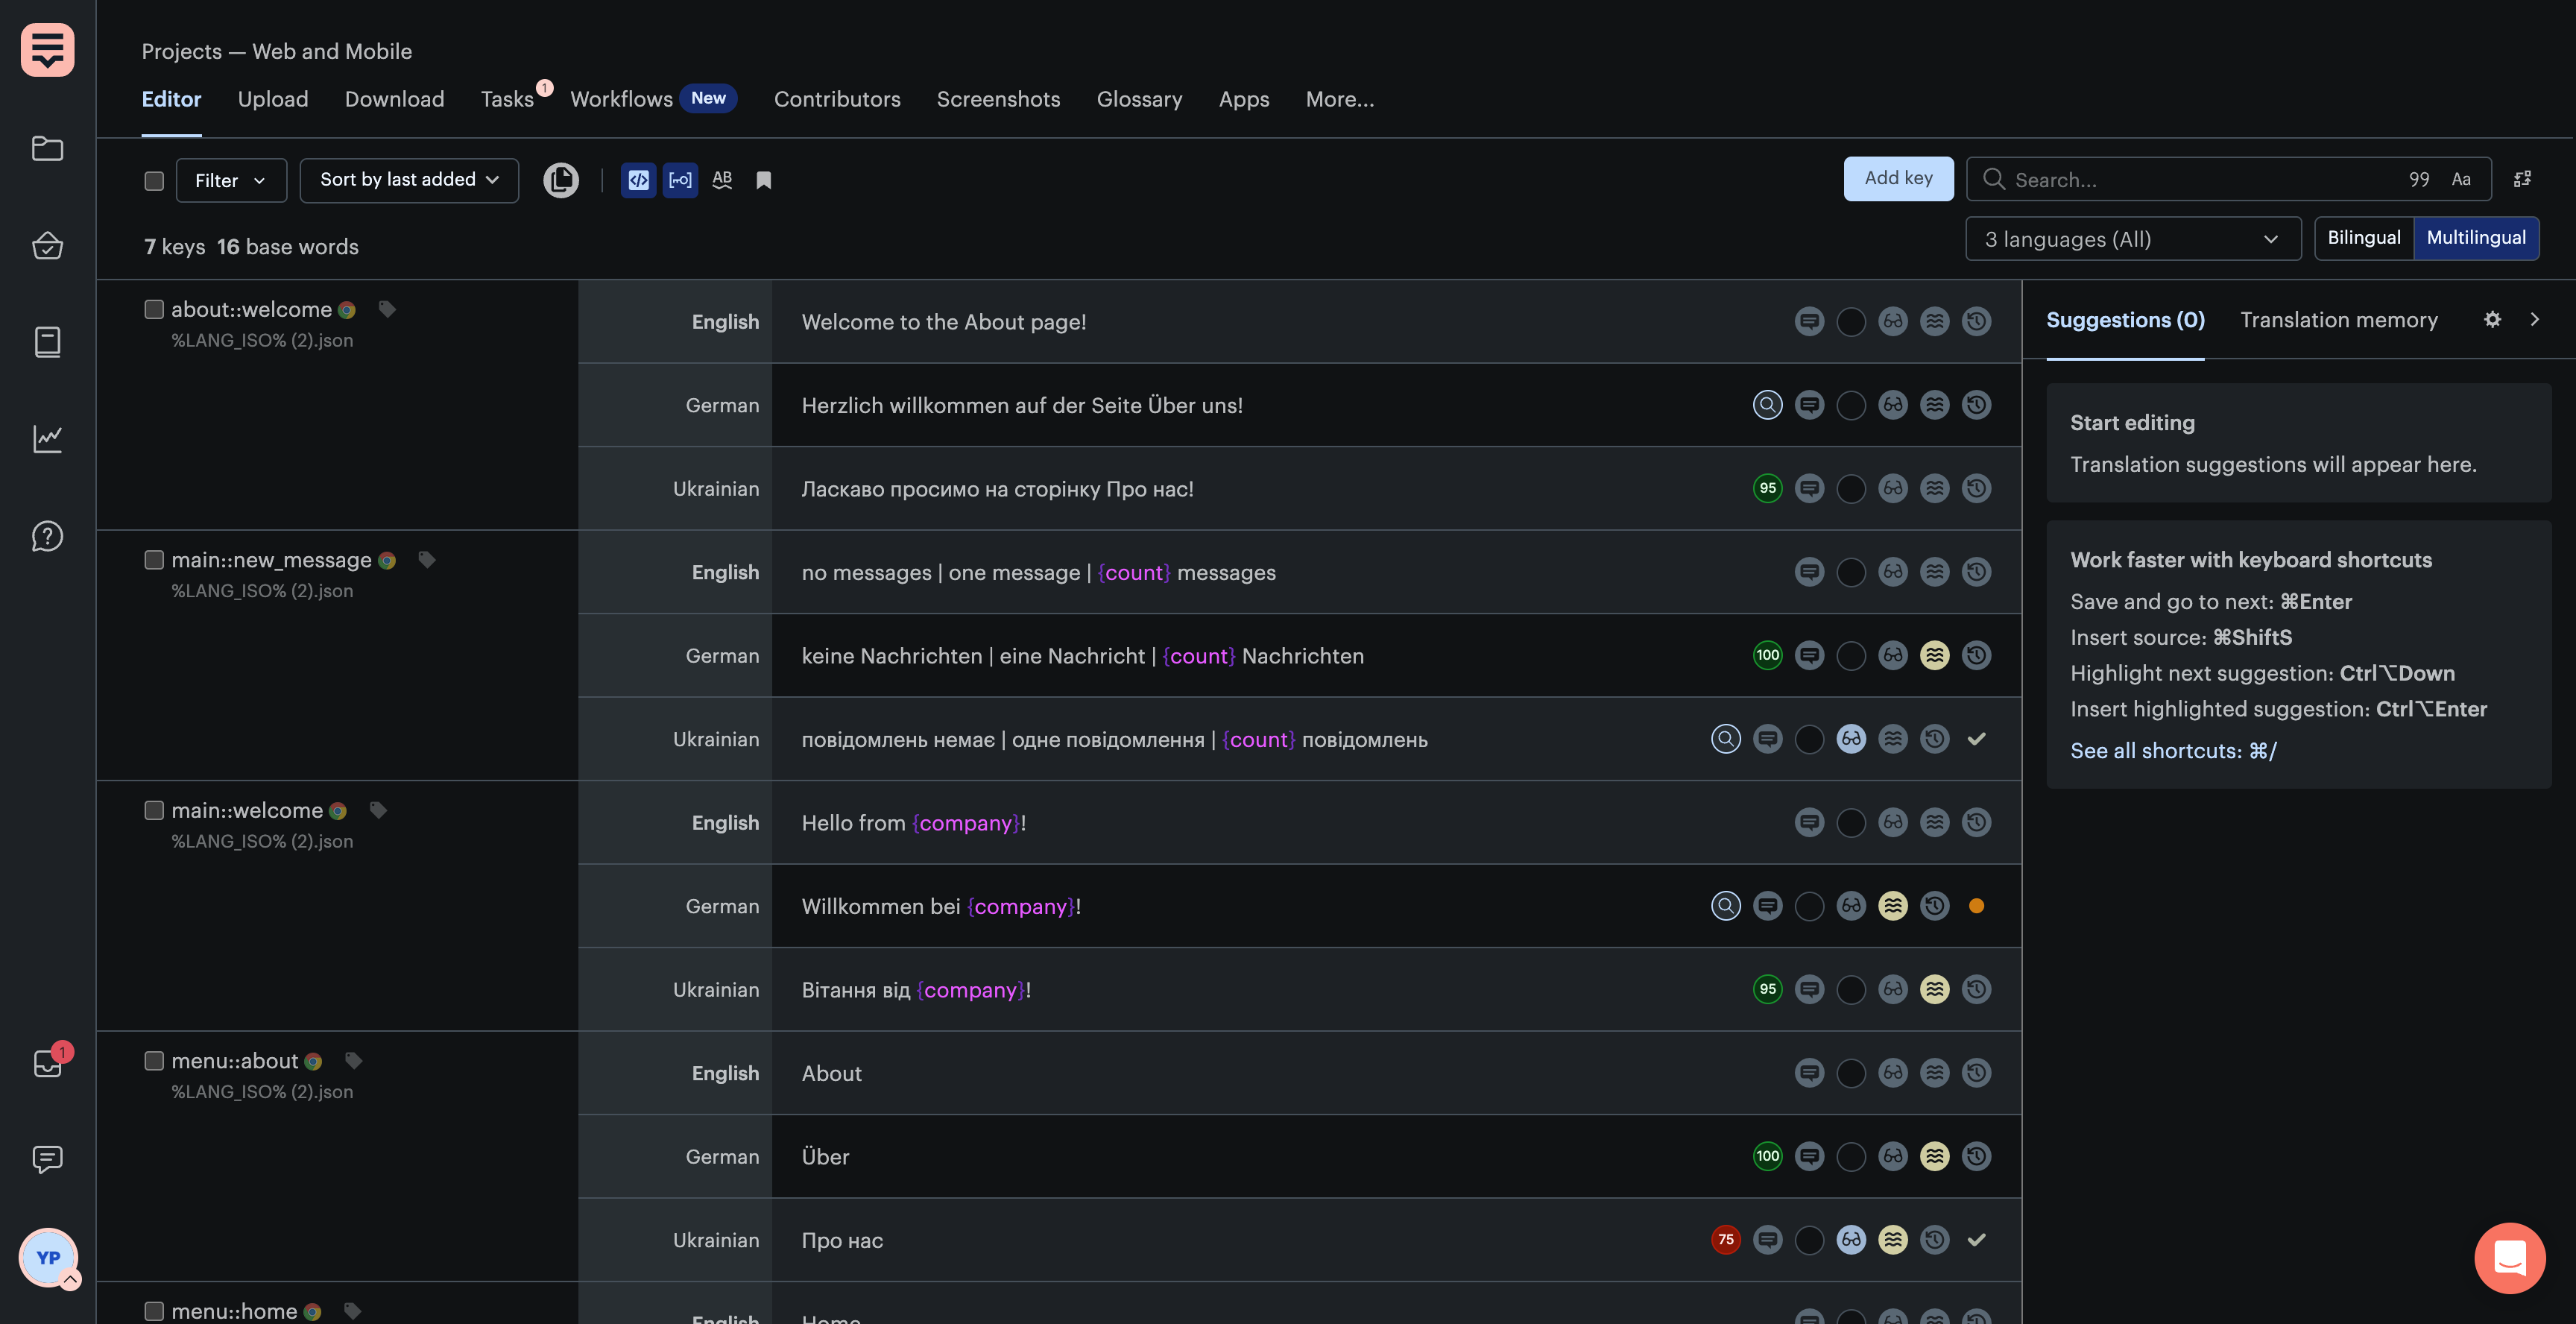2576x1324 pixels.
Task: Toggle the reviewed status on the Ukrainian 'Про нас' row
Action: [x=1851, y=1240]
